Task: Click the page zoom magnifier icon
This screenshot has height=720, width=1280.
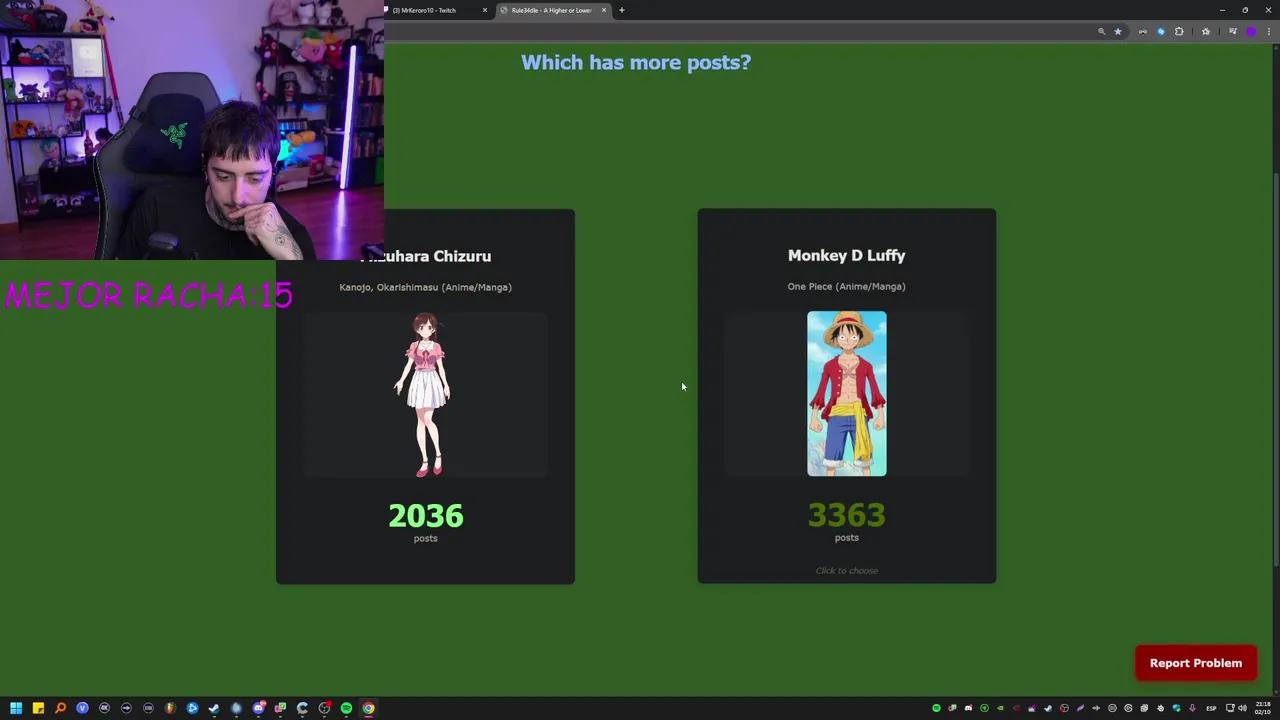Action: (x=1102, y=31)
